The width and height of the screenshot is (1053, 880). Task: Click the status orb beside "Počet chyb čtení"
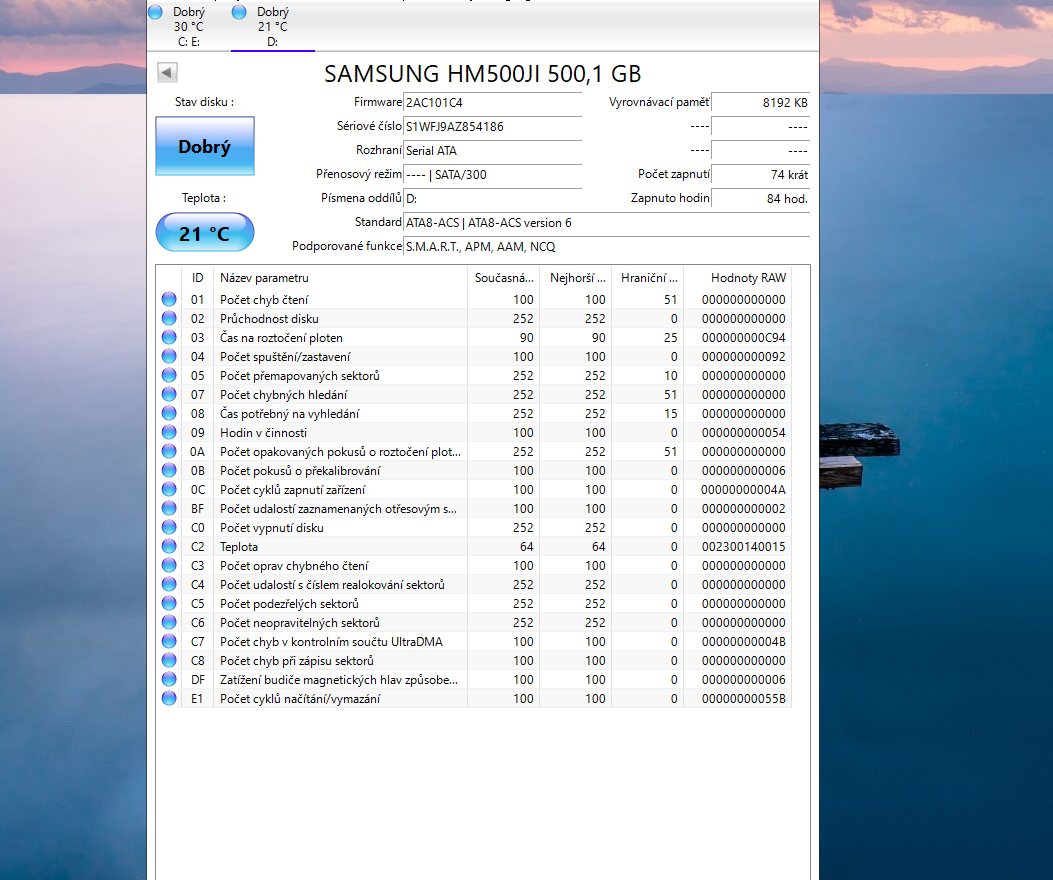(168, 299)
